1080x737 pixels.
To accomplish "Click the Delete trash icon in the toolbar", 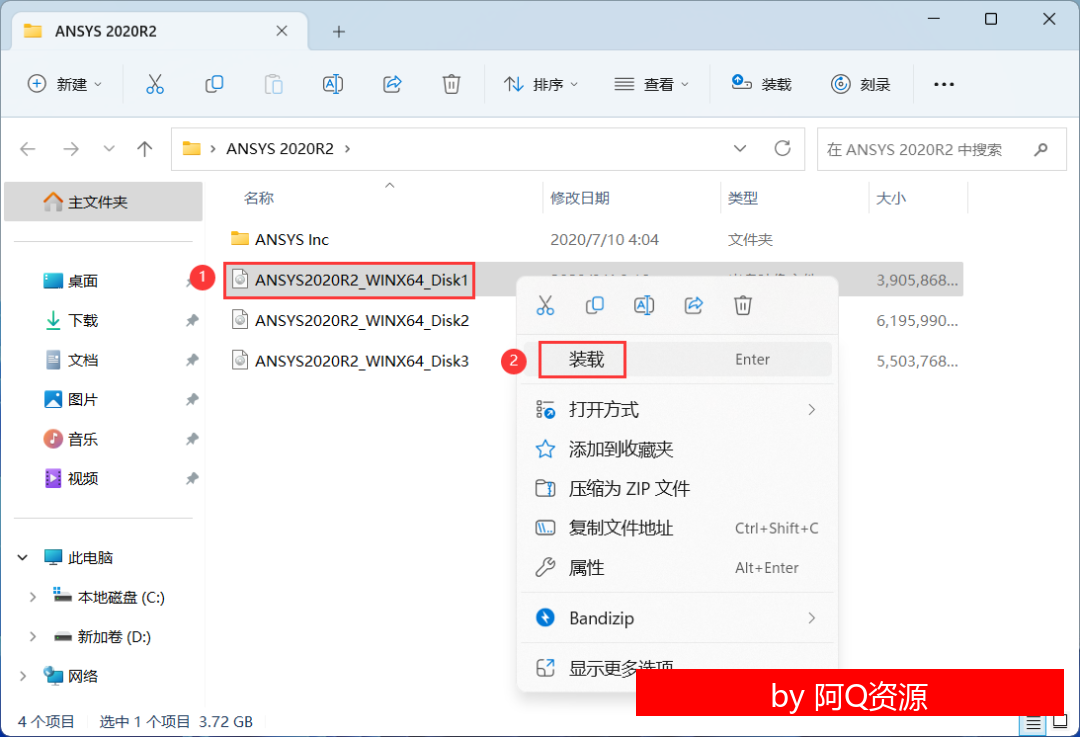I will point(451,84).
